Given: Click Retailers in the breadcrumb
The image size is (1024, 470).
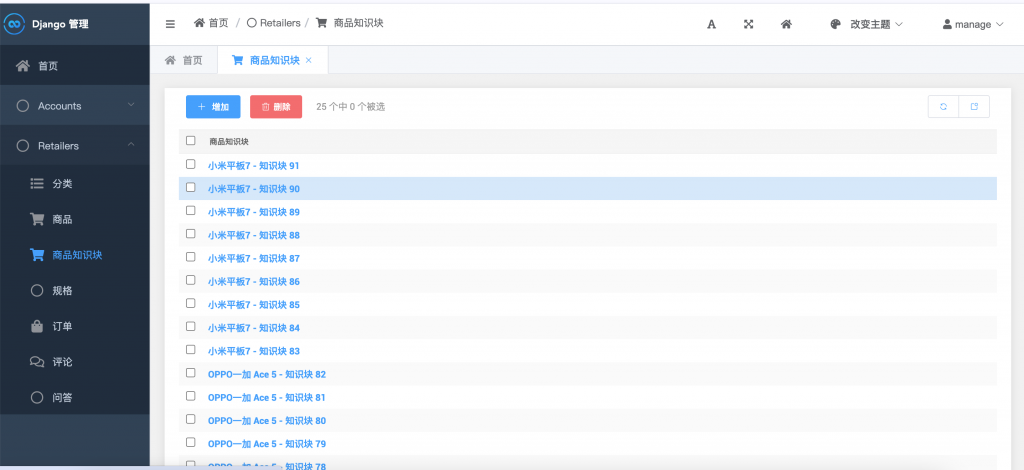Looking at the screenshot, I should [x=280, y=23].
